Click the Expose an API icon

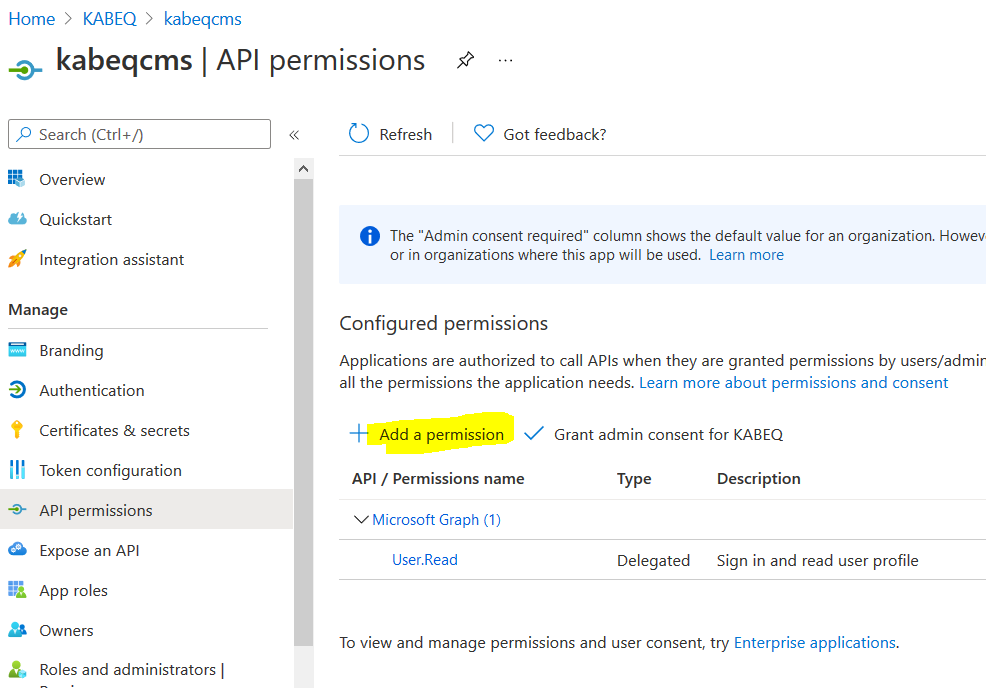click(x=17, y=551)
